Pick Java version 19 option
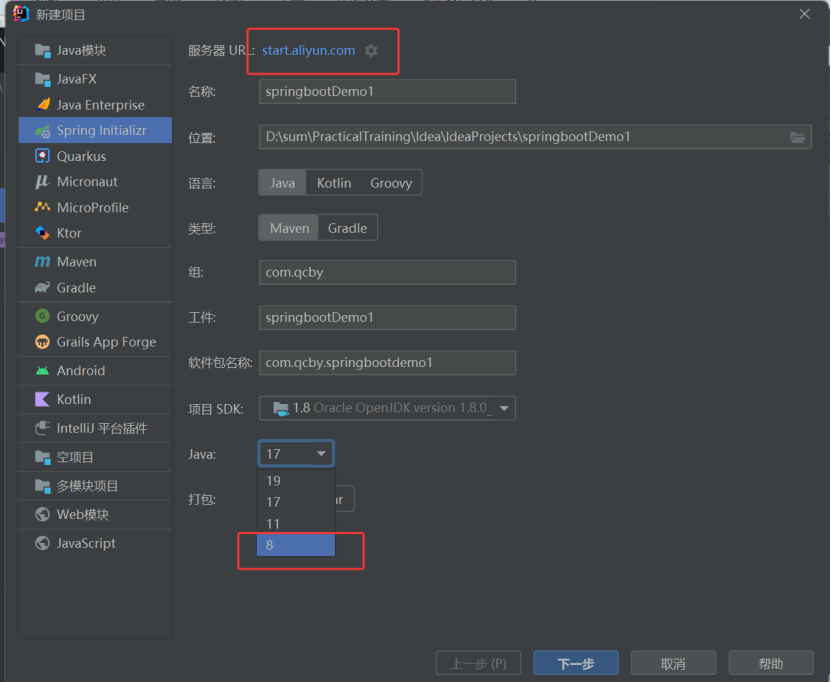831x683 pixels. coord(296,481)
